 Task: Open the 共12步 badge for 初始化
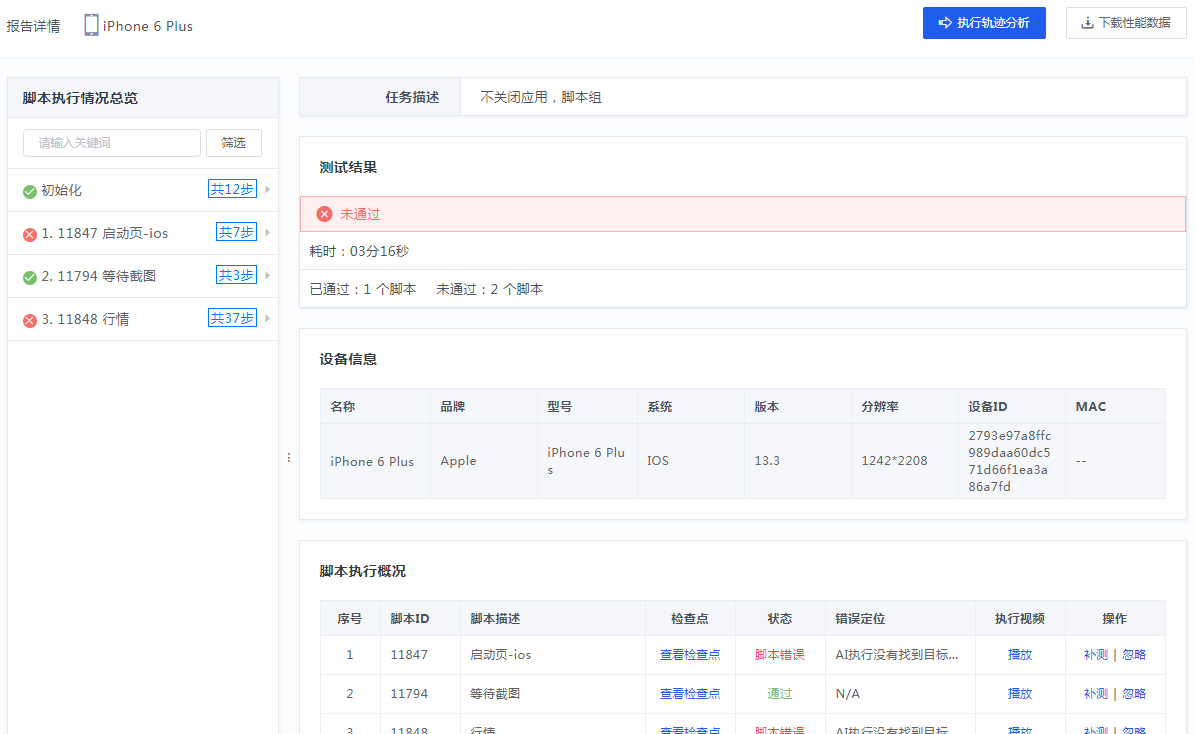click(232, 189)
